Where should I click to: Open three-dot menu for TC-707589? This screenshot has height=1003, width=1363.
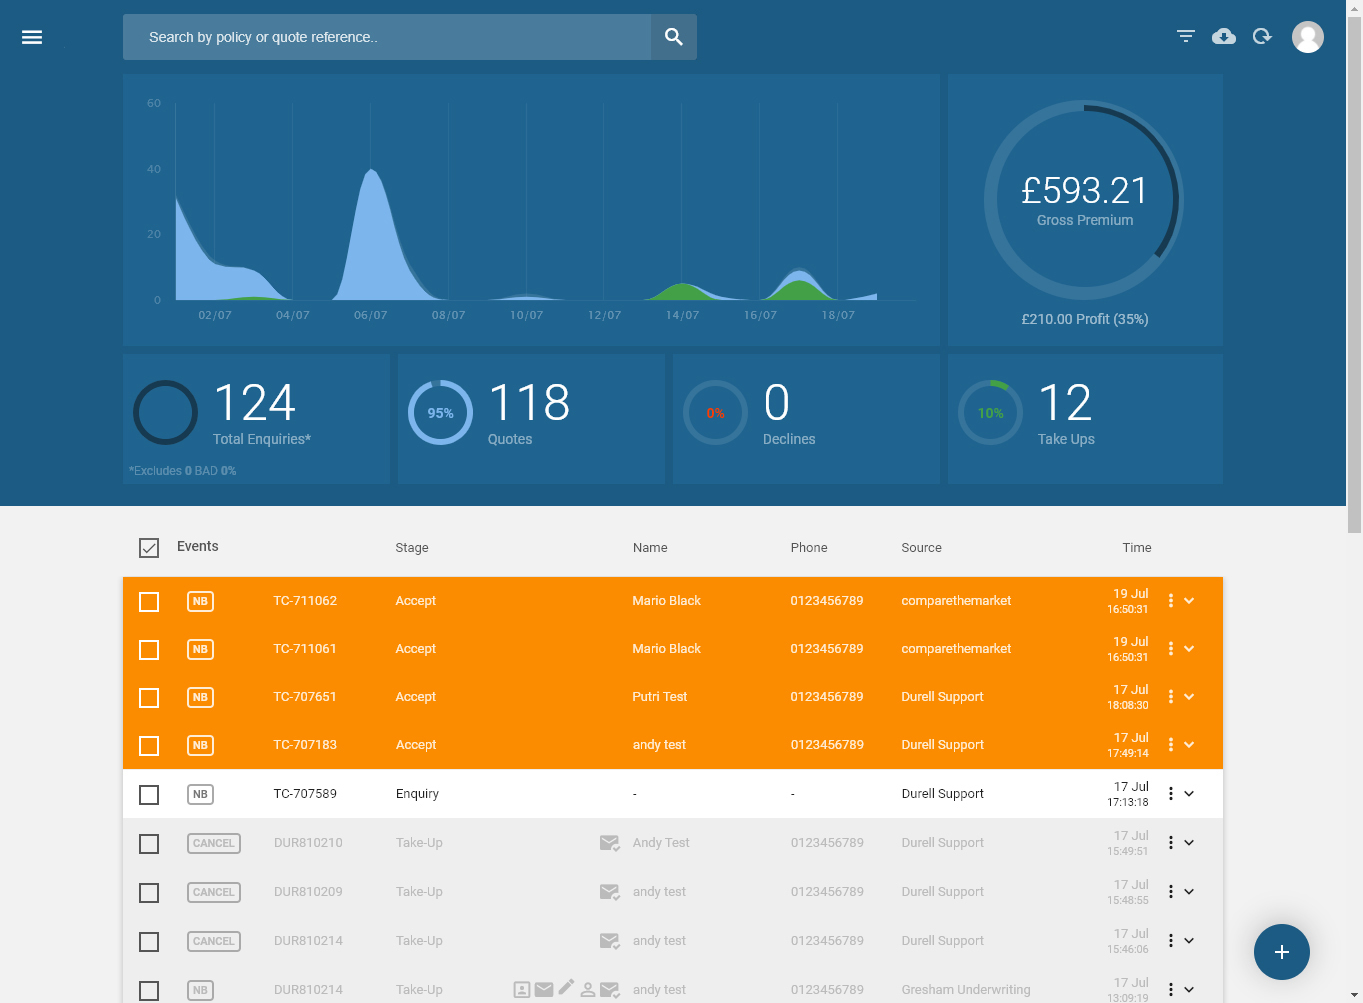click(x=1171, y=794)
